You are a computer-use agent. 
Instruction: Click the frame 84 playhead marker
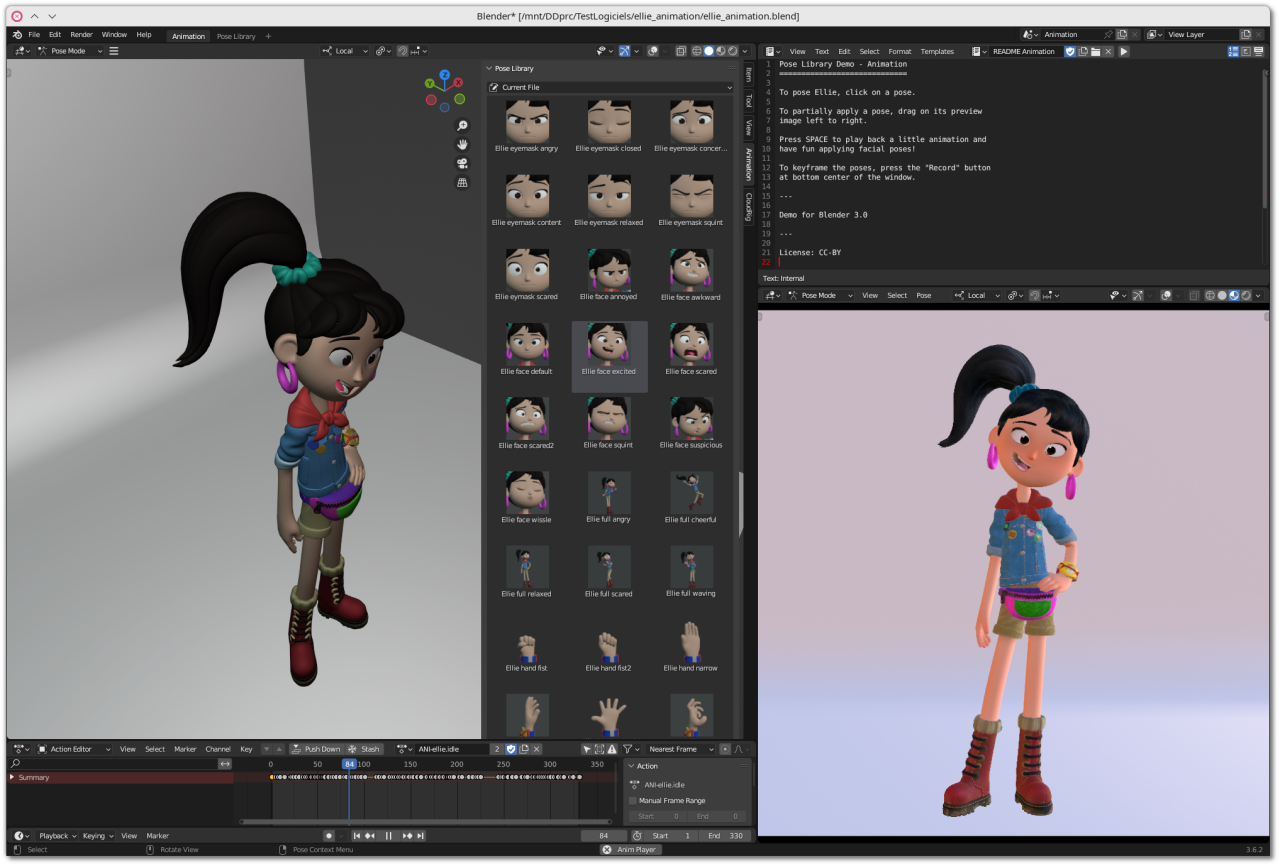(x=349, y=764)
